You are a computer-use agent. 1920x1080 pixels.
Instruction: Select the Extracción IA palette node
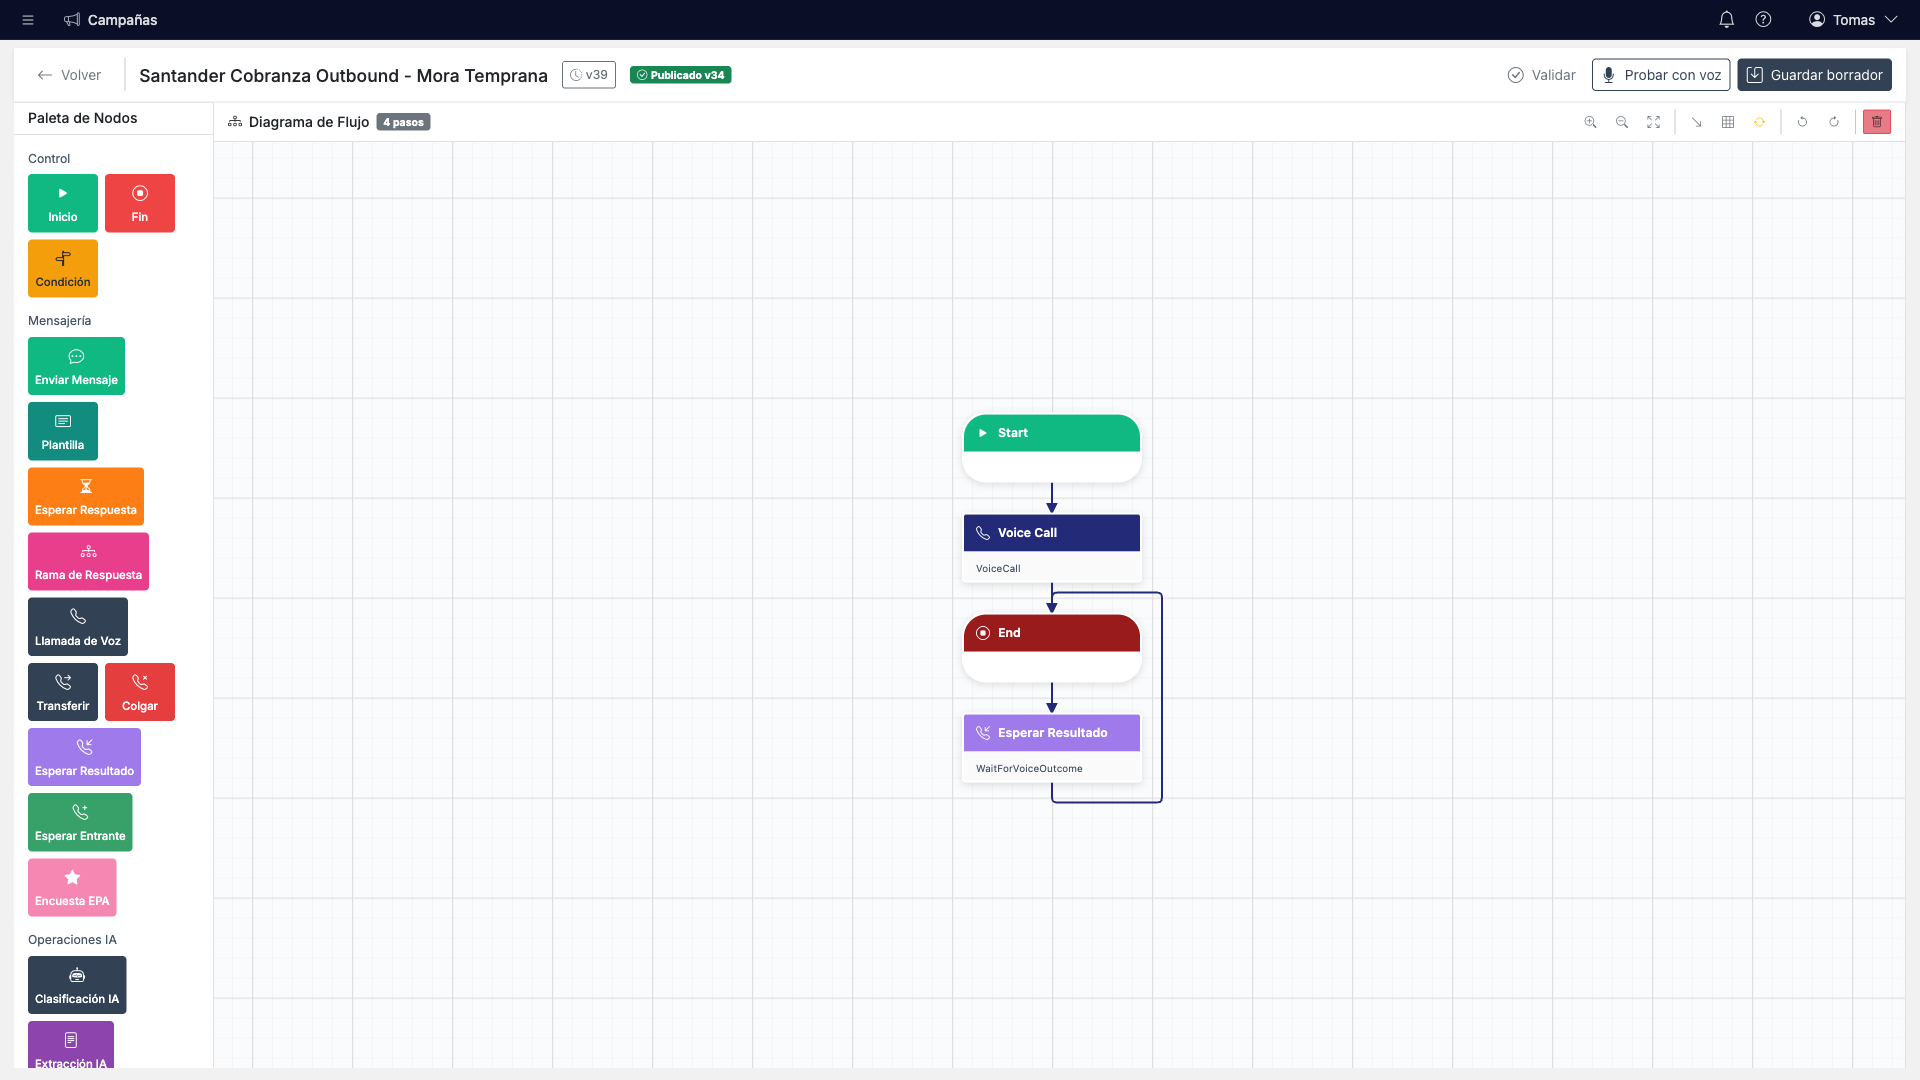tap(71, 1045)
